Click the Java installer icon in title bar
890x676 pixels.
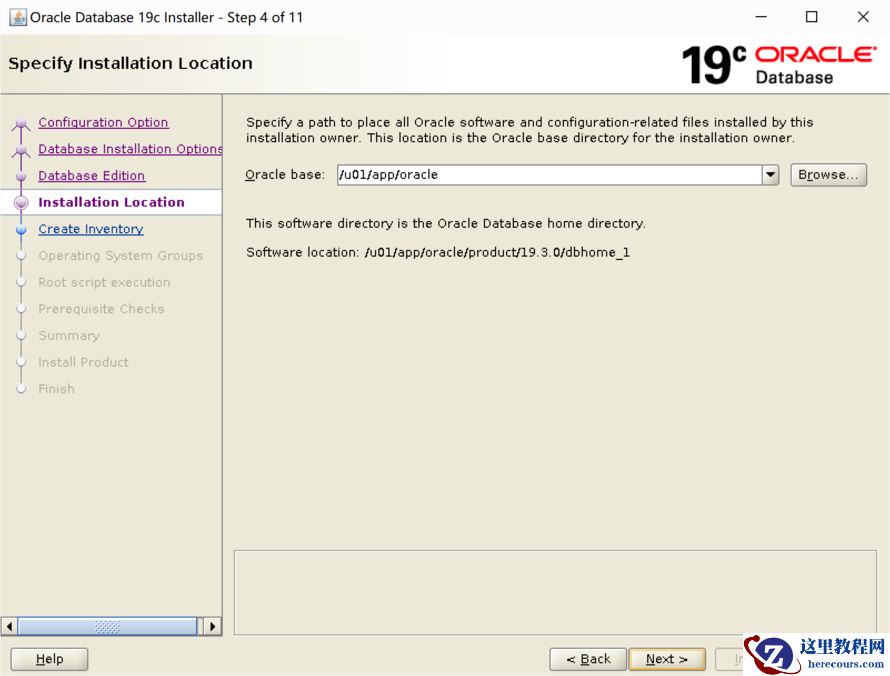coord(18,17)
